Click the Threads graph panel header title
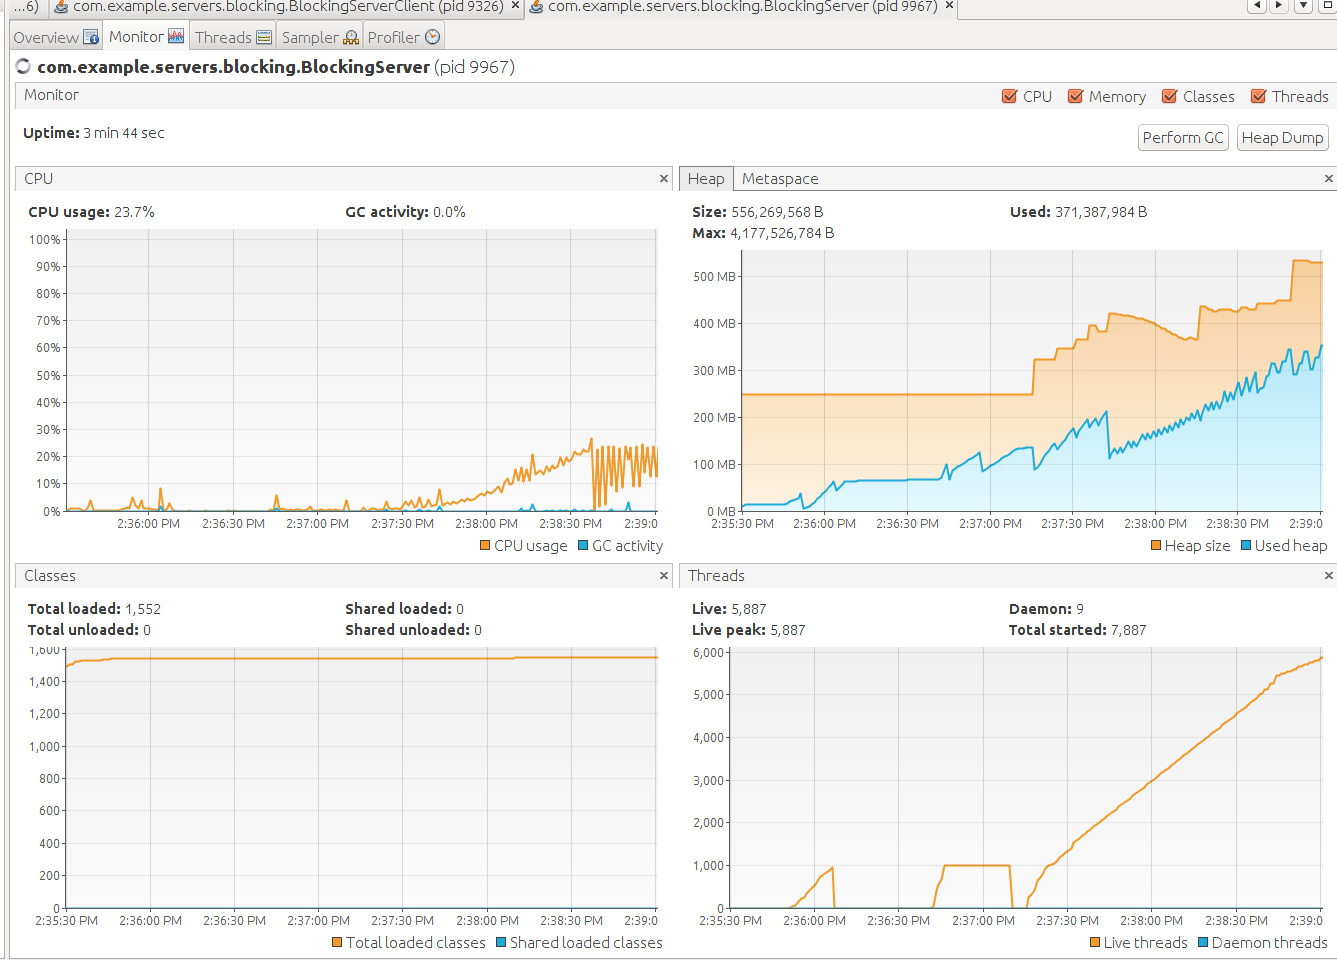The height and width of the screenshot is (960, 1337). click(x=716, y=576)
